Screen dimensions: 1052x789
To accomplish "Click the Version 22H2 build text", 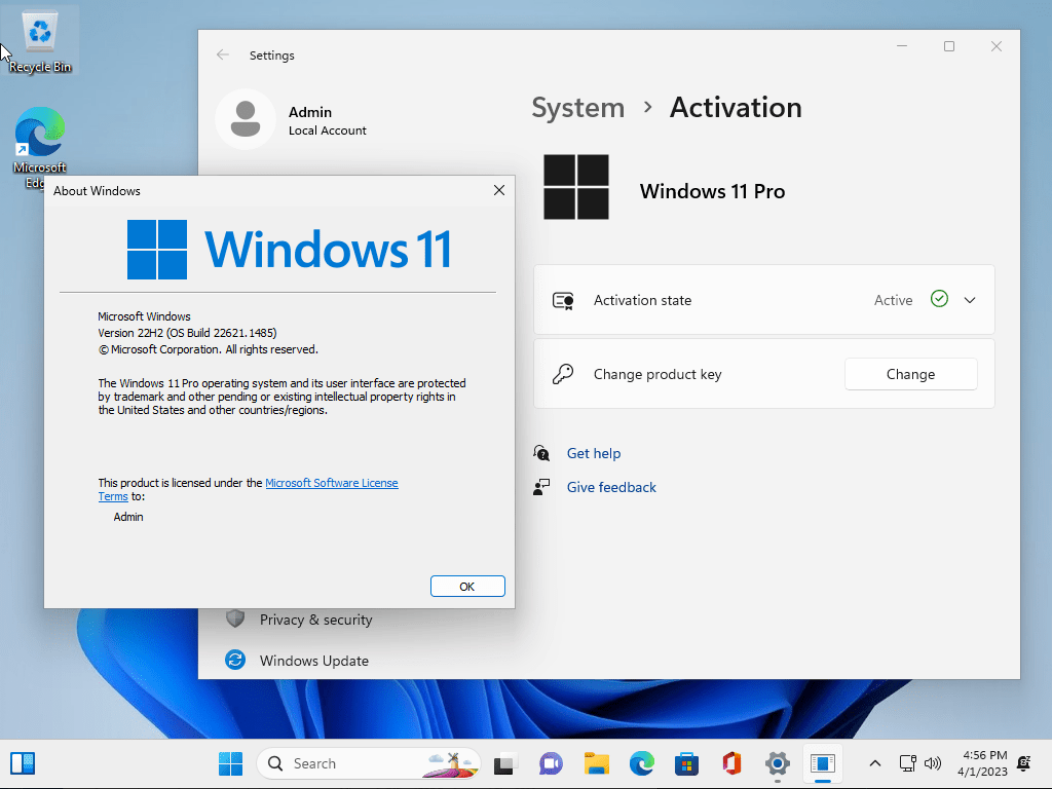I will coord(187,333).
